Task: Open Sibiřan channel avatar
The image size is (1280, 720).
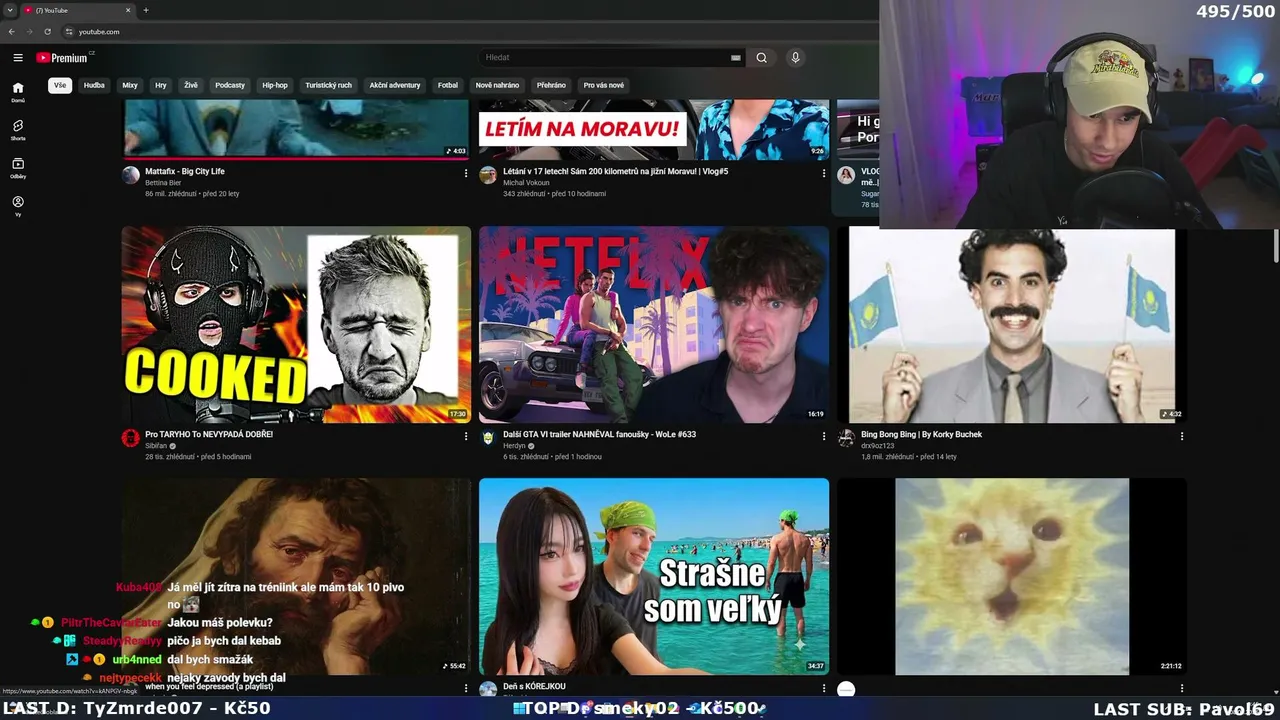Action: click(x=131, y=438)
